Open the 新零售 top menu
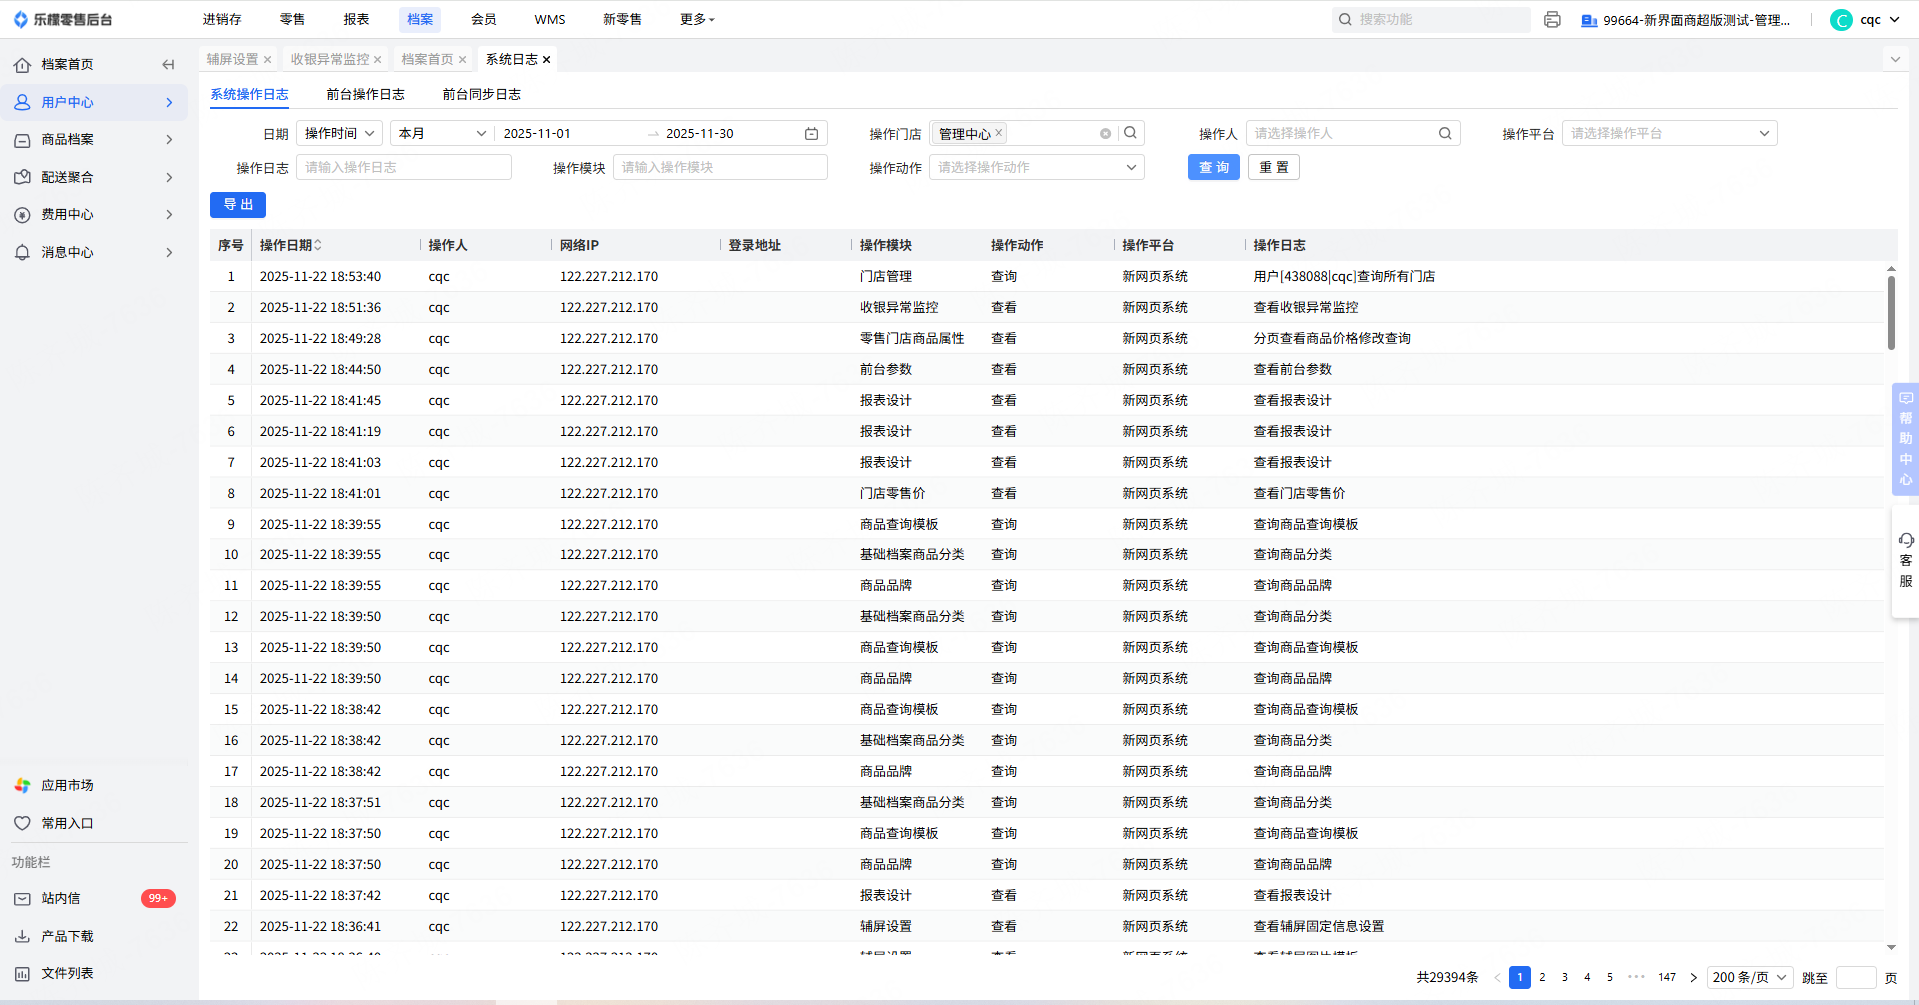Screen dimensions: 1919x1005 [x=623, y=20]
